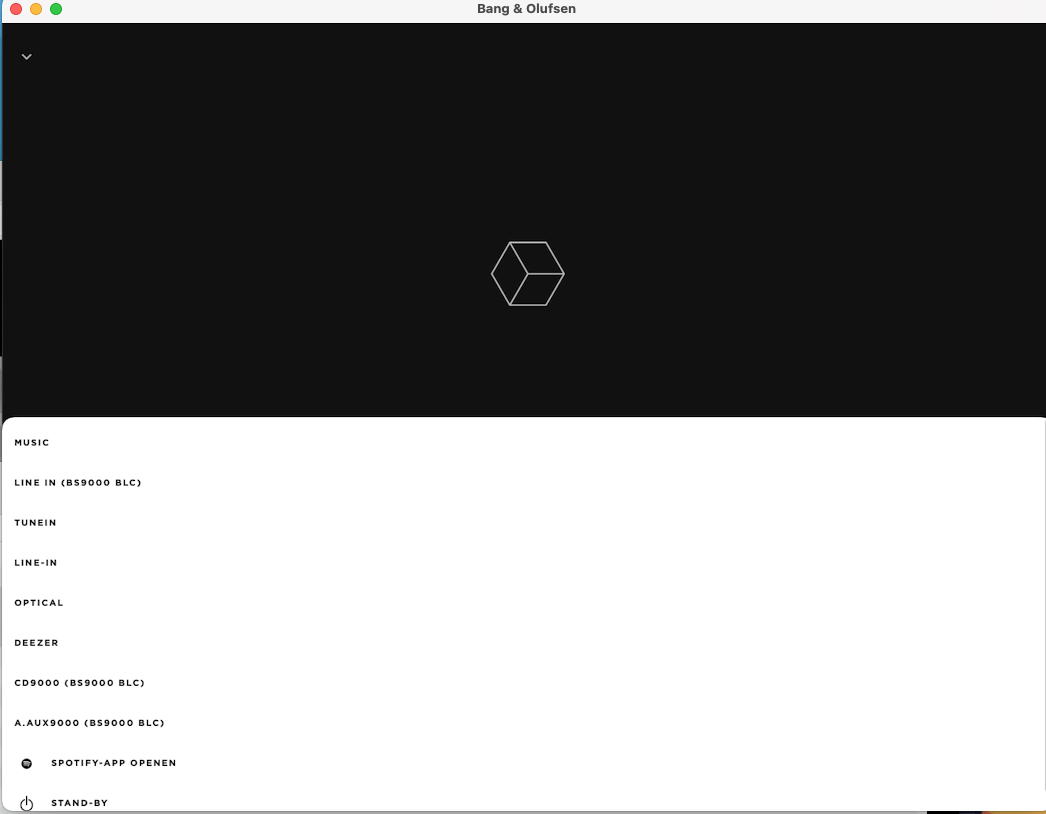Click the Spotify logo icon
This screenshot has height=814, width=1046.
click(27, 763)
